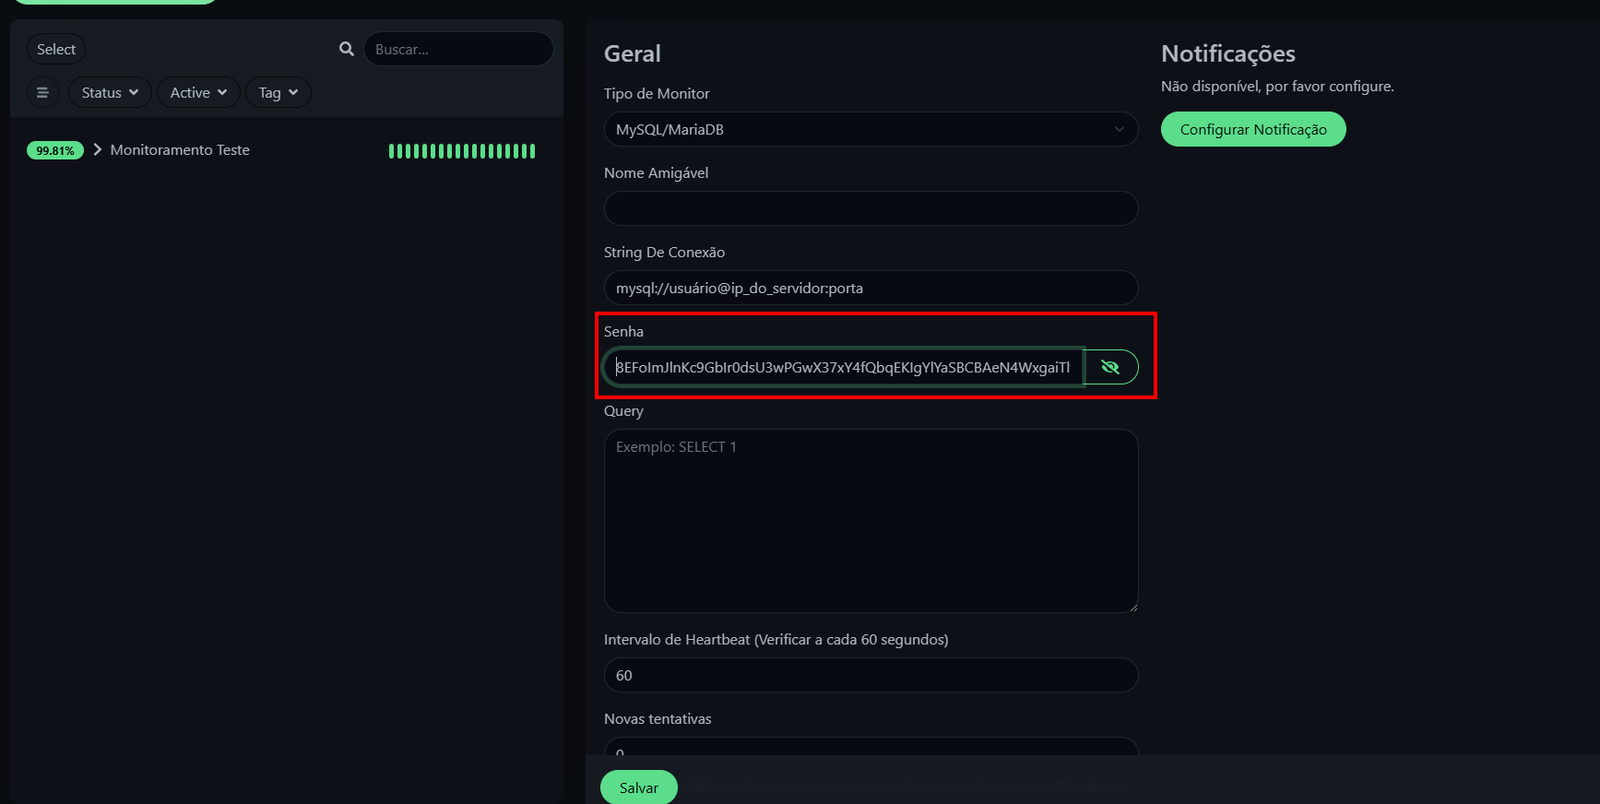Select the Monitoramento Teste monitor
Screen dimensions: 1600x804
[x=180, y=150]
